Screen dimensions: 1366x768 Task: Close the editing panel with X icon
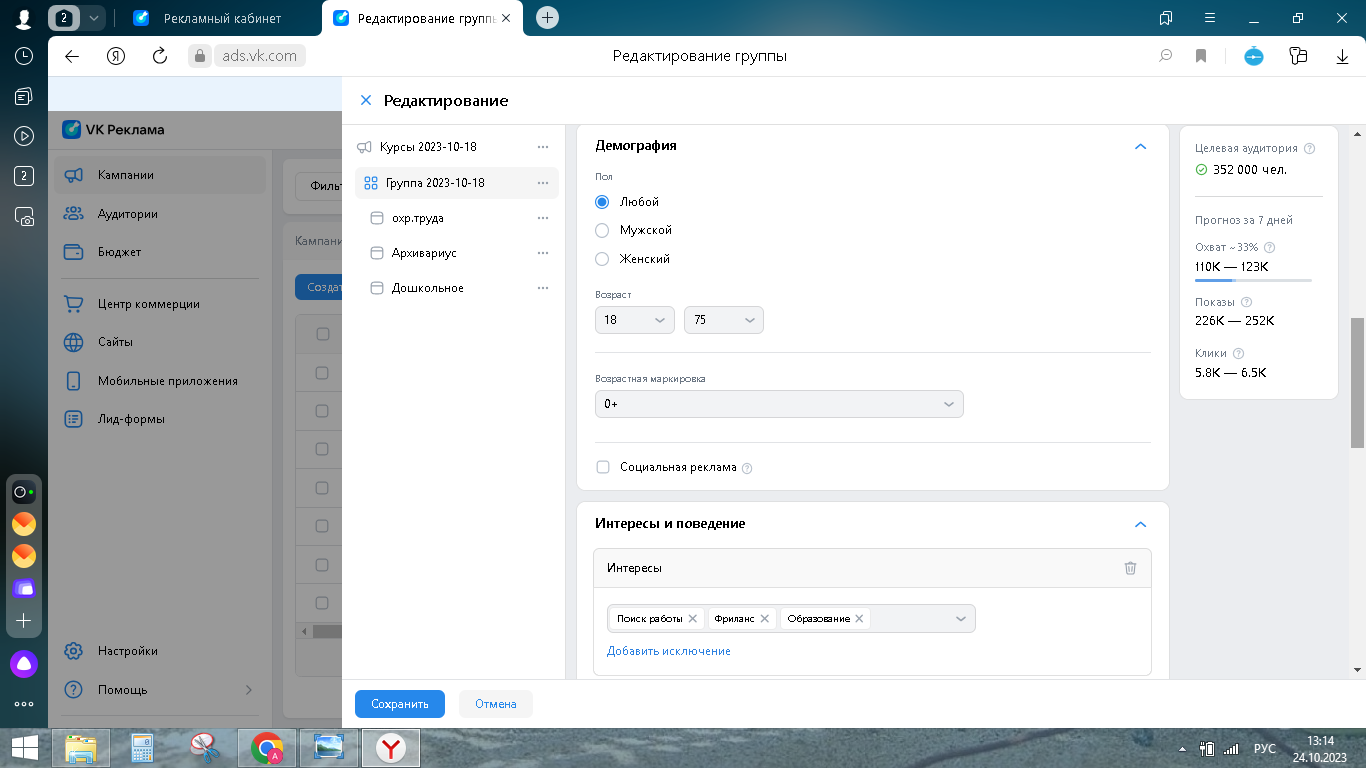365,100
